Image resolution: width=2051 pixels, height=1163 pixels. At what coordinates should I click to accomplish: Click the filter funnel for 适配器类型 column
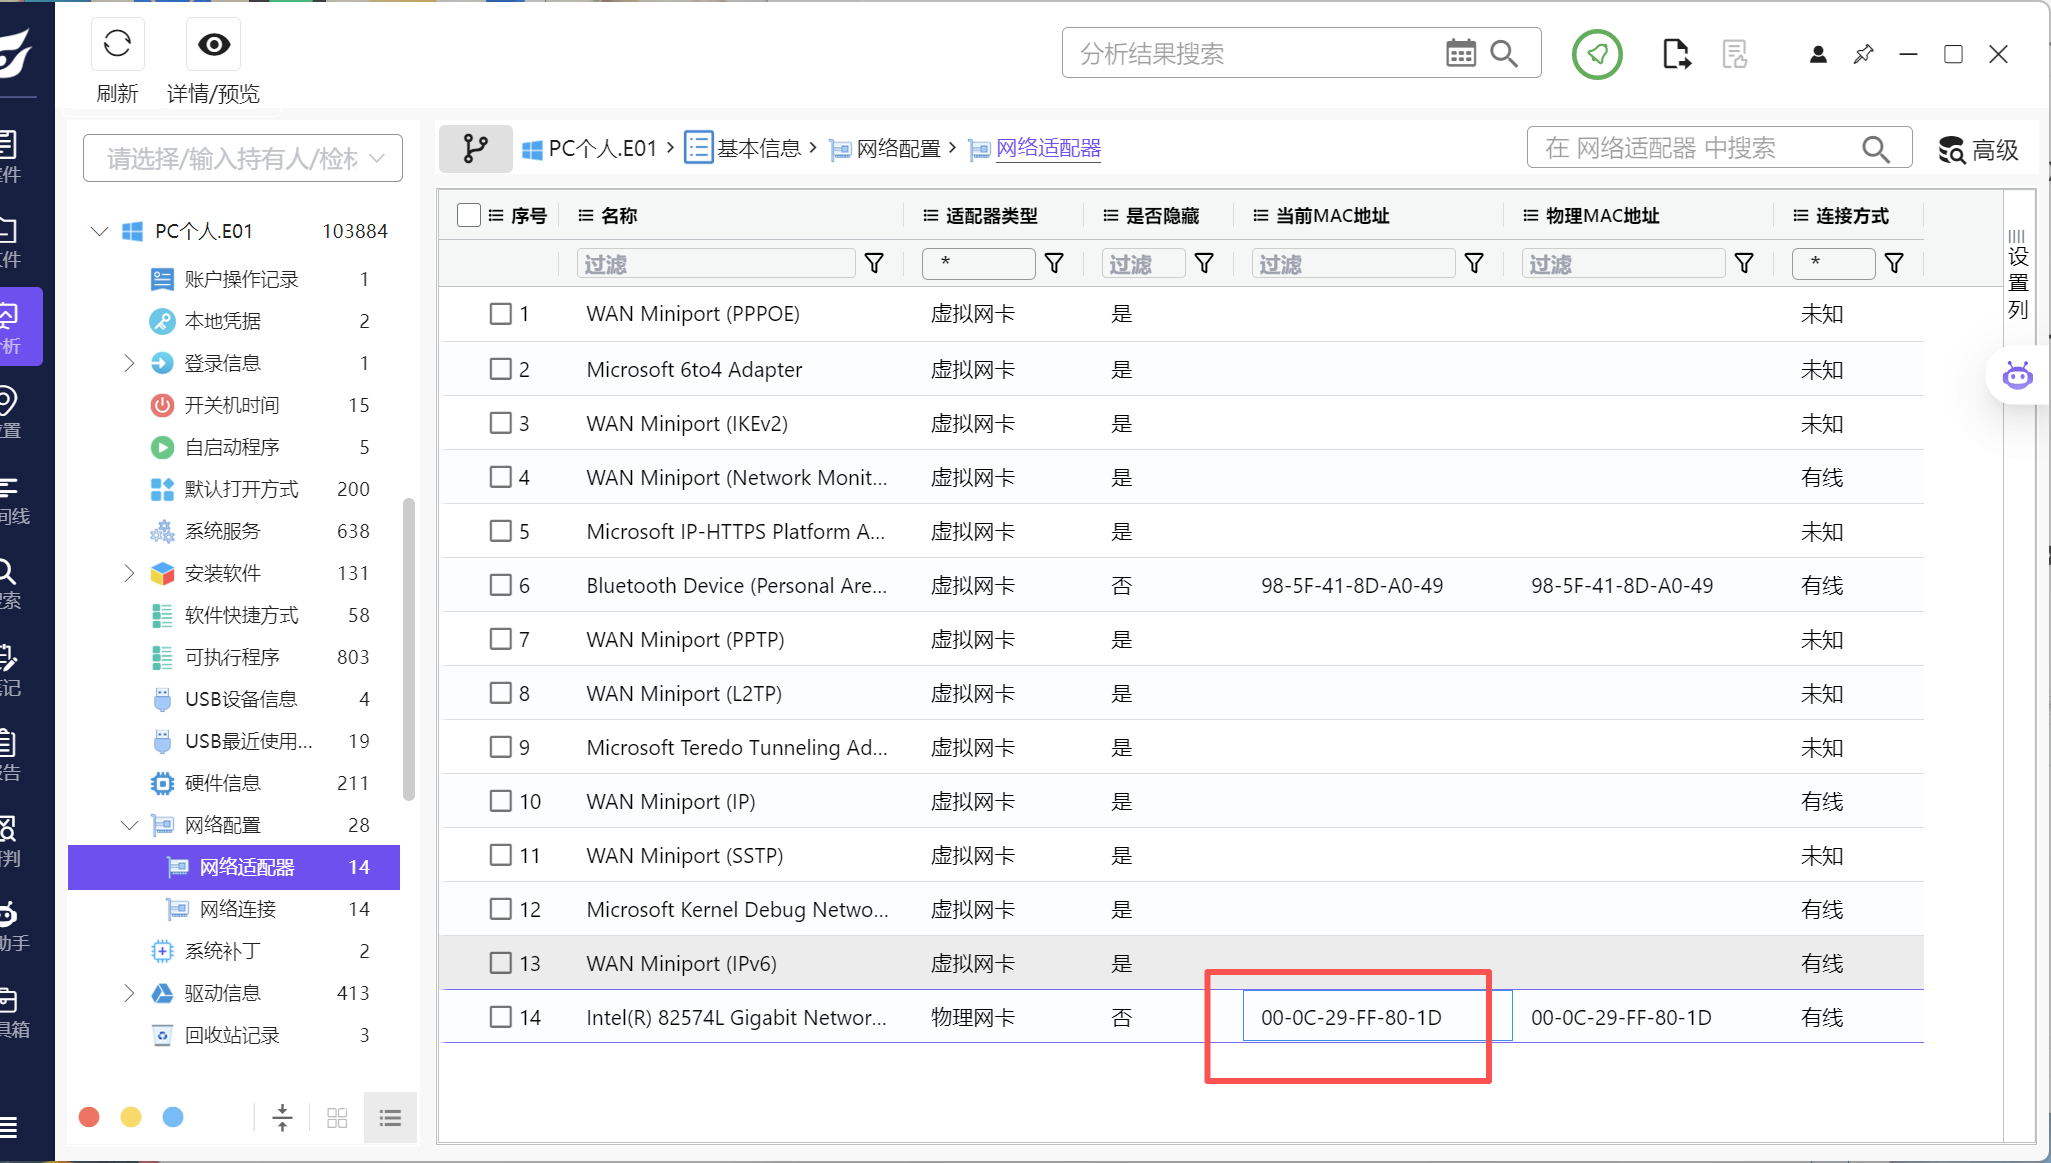coord(1054,263)
